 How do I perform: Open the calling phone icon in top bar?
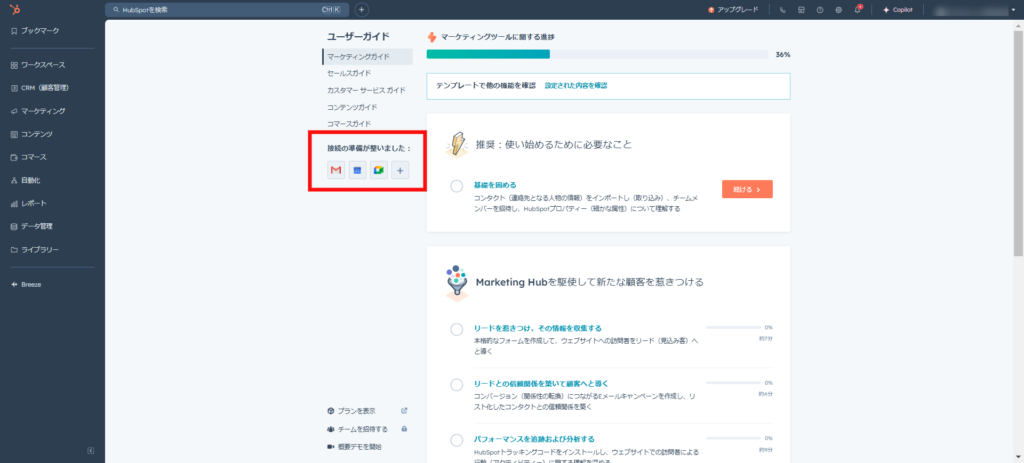(782, 10)
